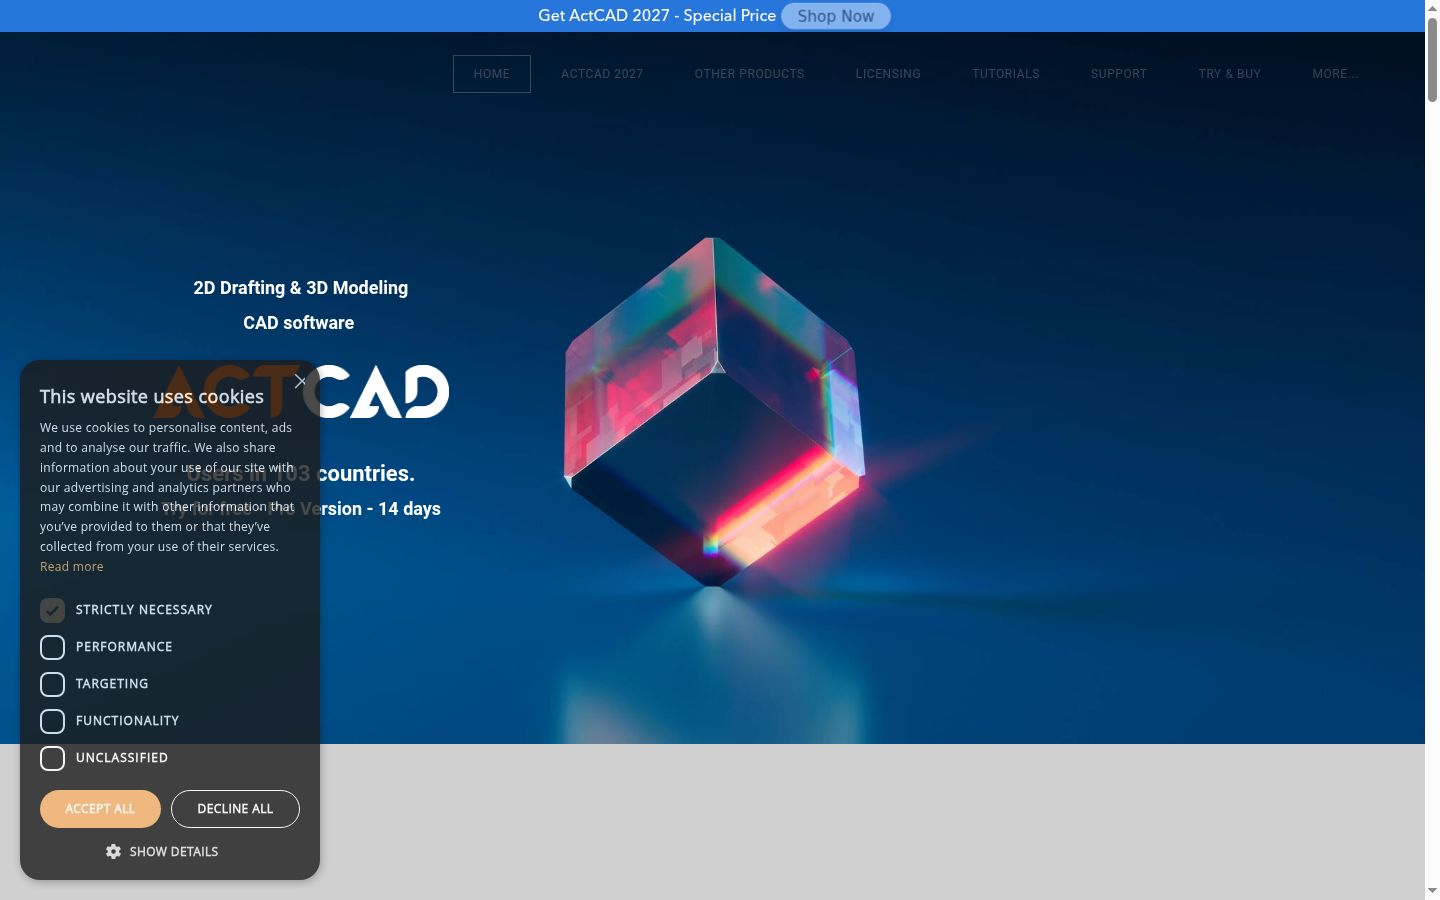Open the Support menu
This screenshot has width=1440, height=900.
(1119, 74)
